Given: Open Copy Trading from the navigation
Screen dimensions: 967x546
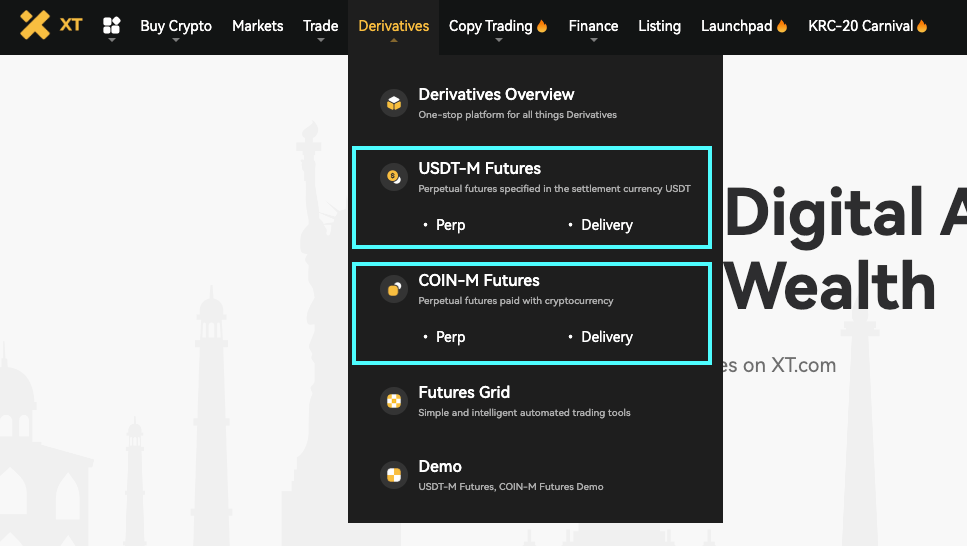Looking at the screenshot, I should (x=490, y=26).
